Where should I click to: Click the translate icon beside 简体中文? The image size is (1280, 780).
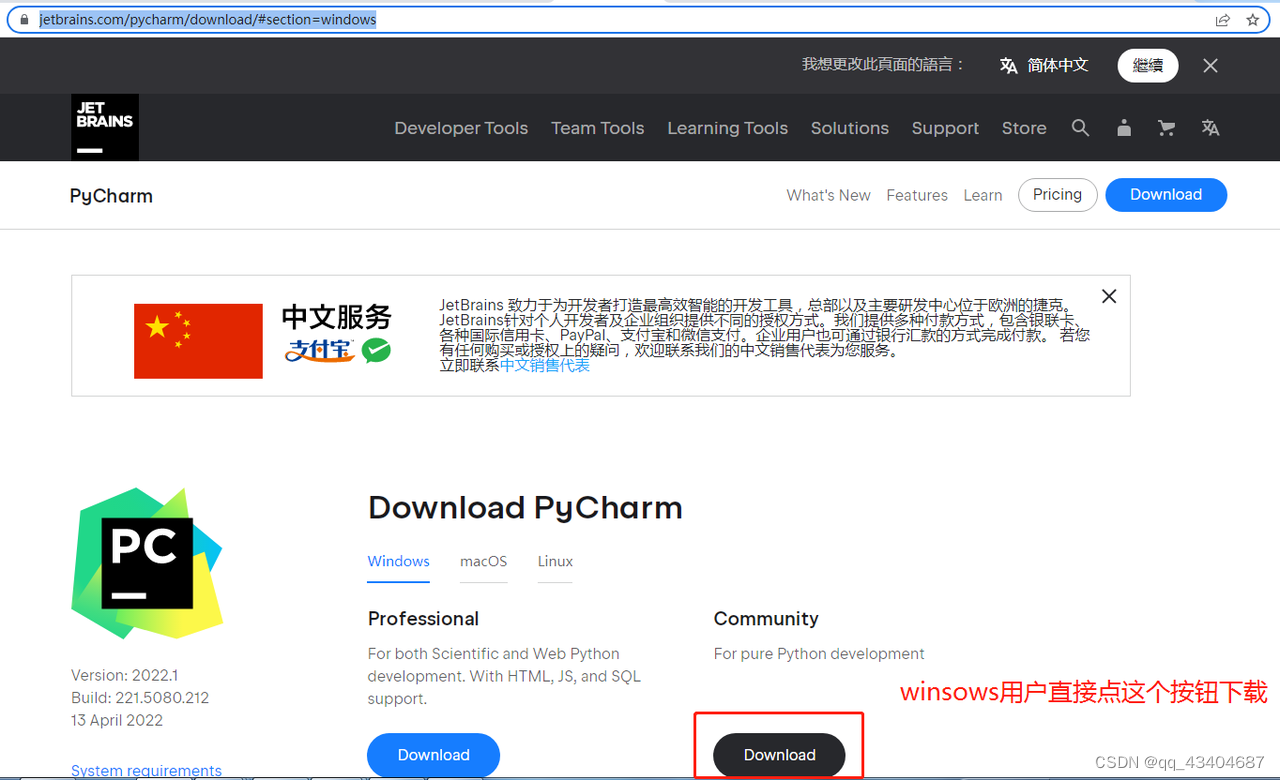[x=1008, y=65]
